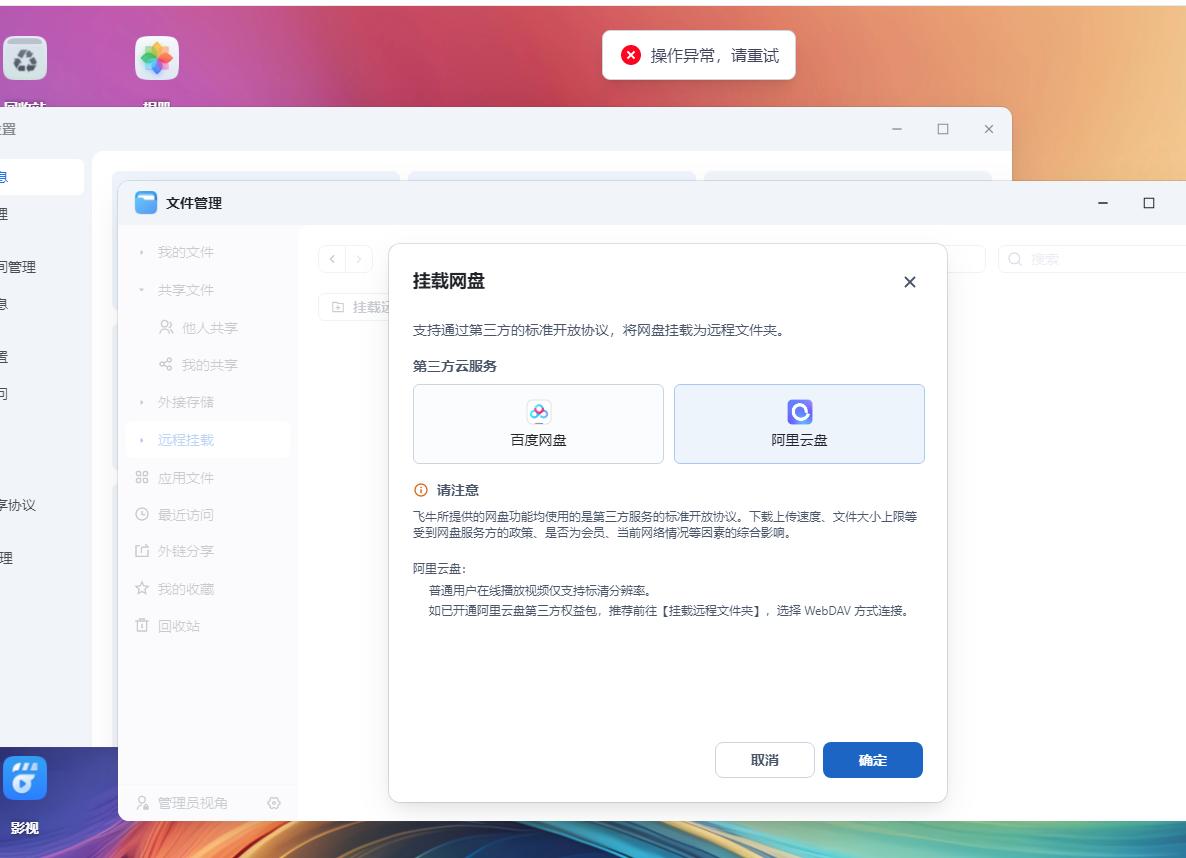The width and height of the screenshot is (1186, 858).
Task: Minimize the settings window behind
Action: tap(897, 129)
